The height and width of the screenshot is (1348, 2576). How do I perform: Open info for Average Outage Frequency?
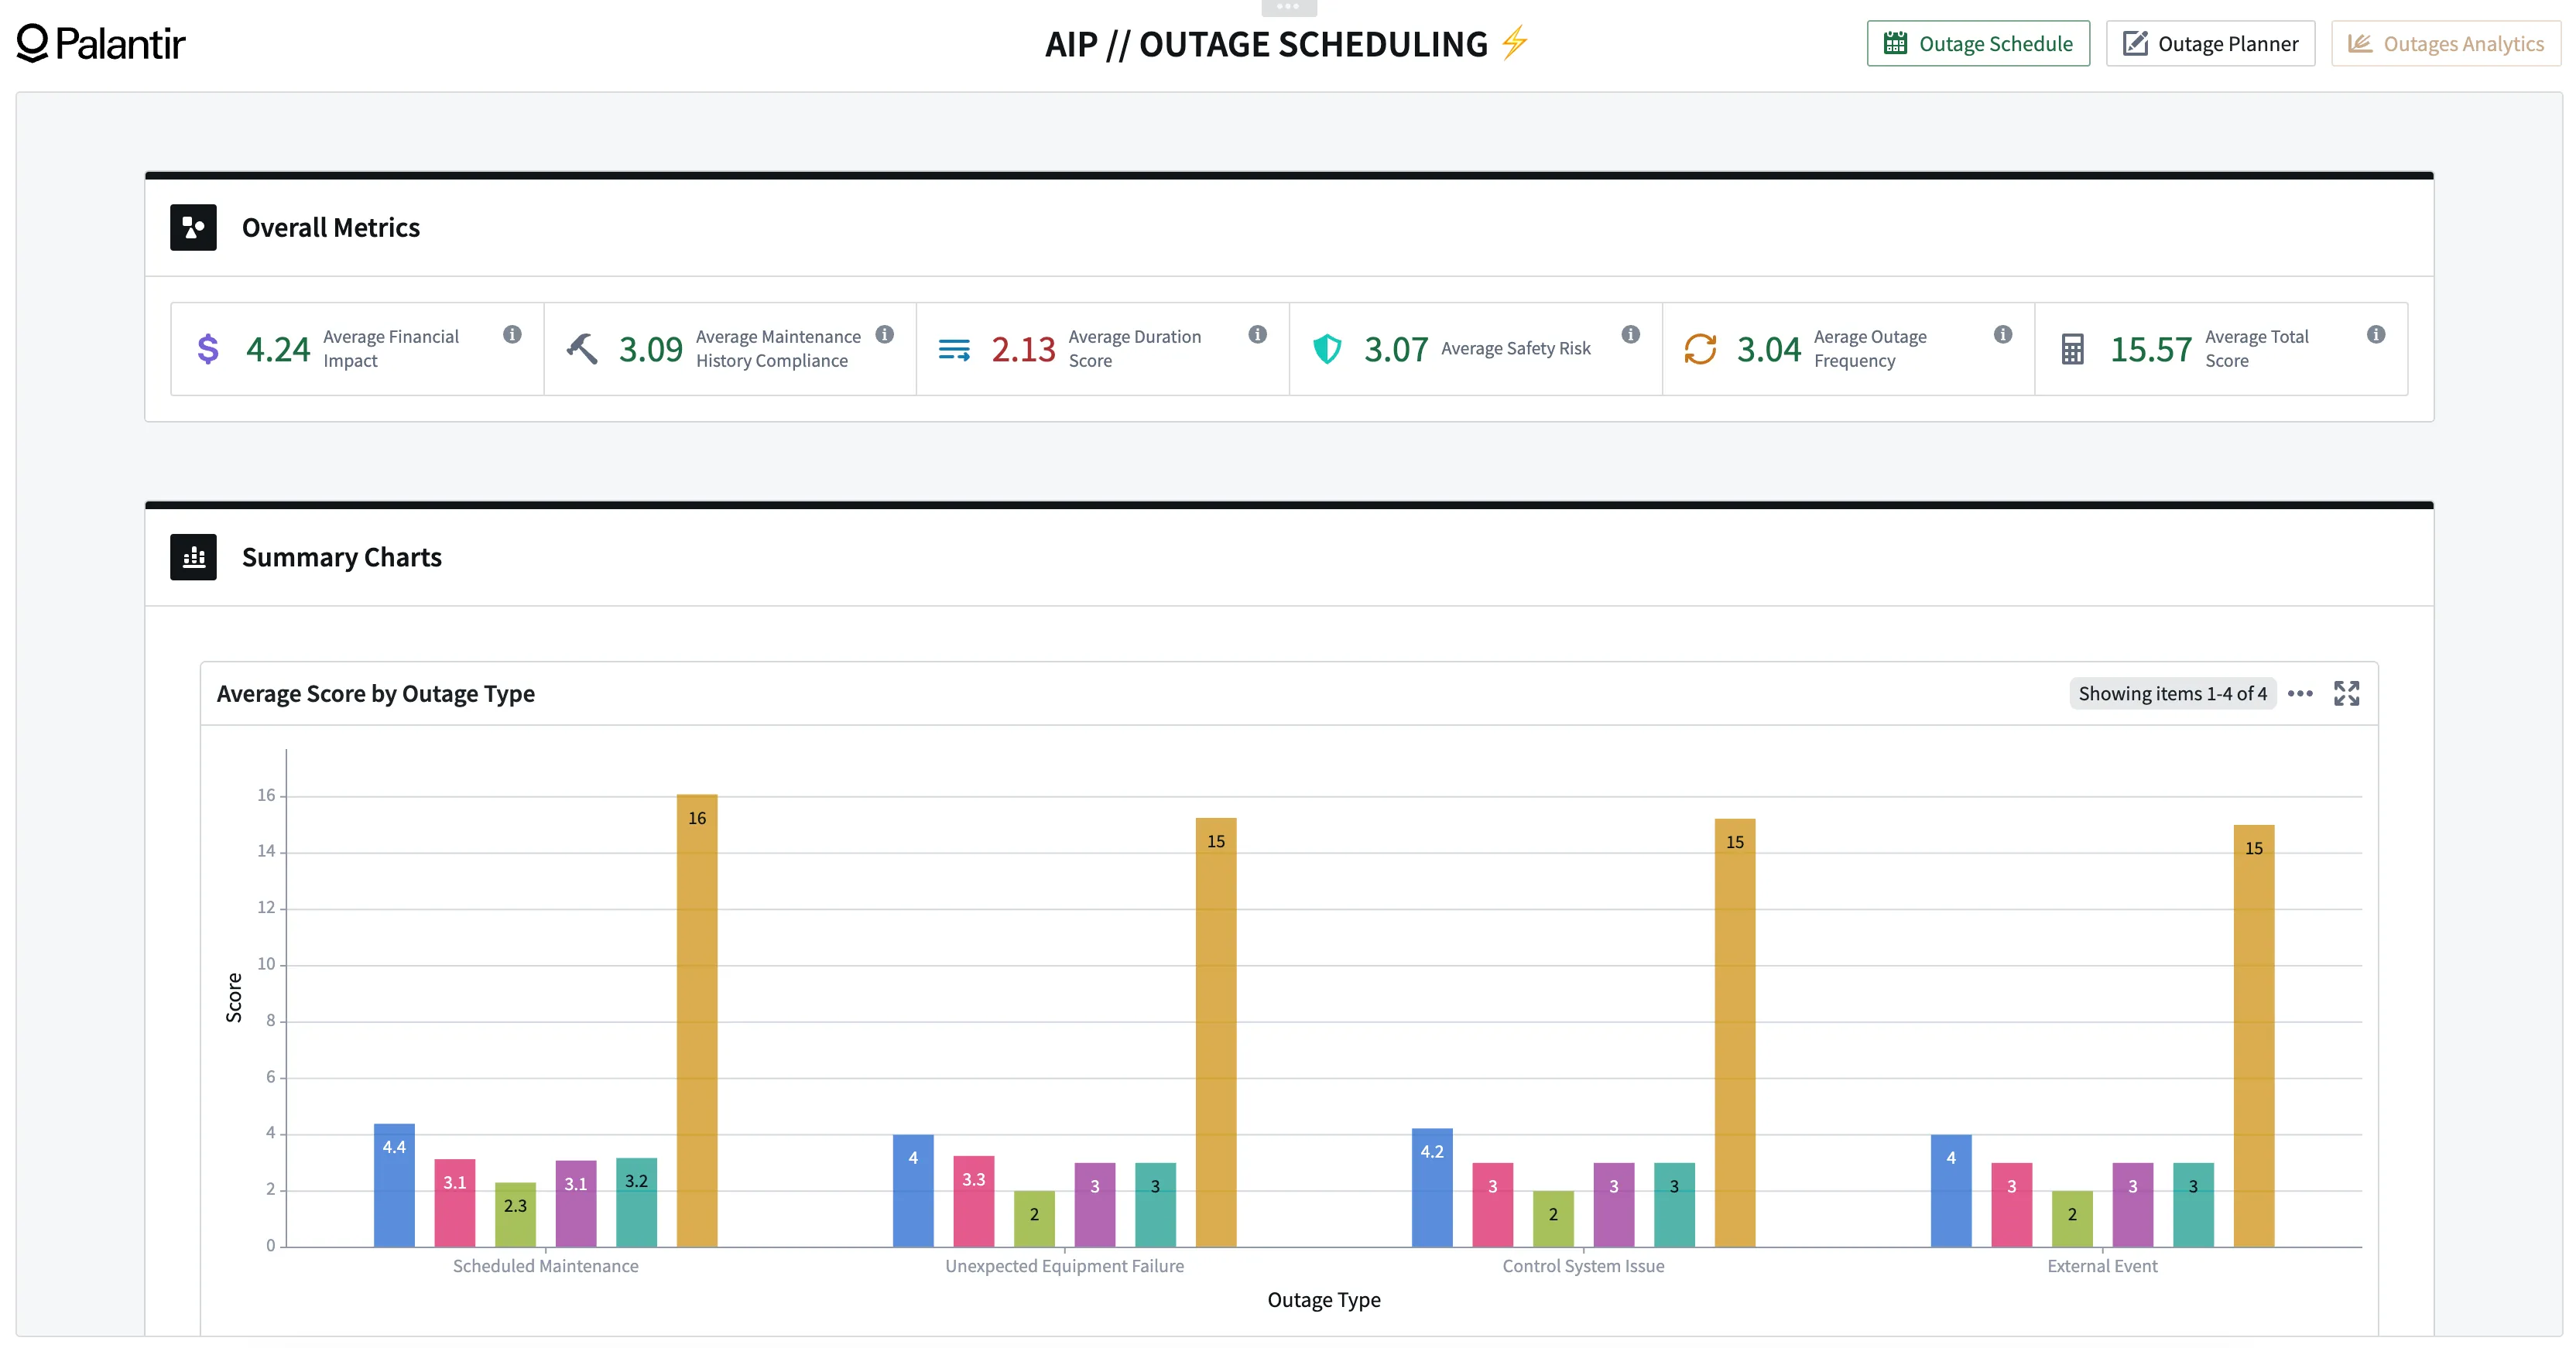coord(2002,334)
